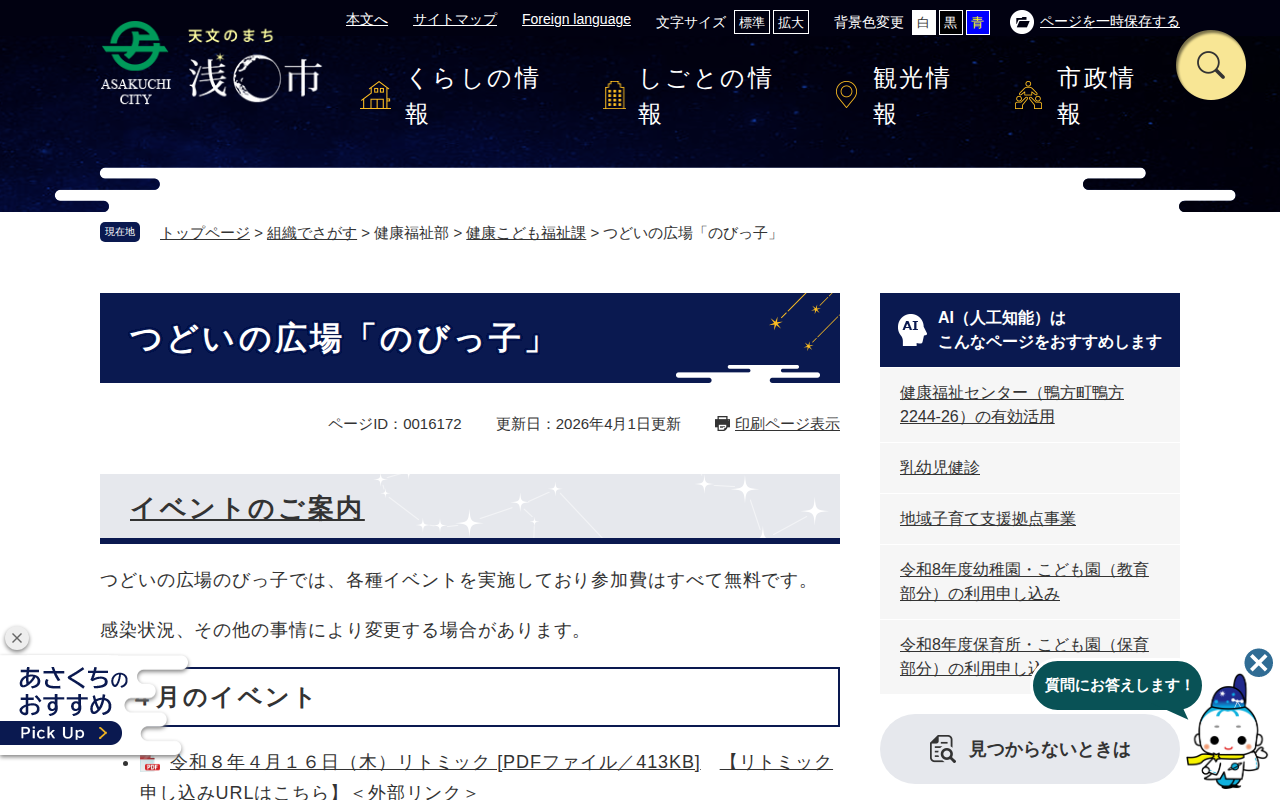This screenshot has width=1280, height=800.
Task: Click the 更新日：2026年4月1日更新 text
Action: pos(588,424)
